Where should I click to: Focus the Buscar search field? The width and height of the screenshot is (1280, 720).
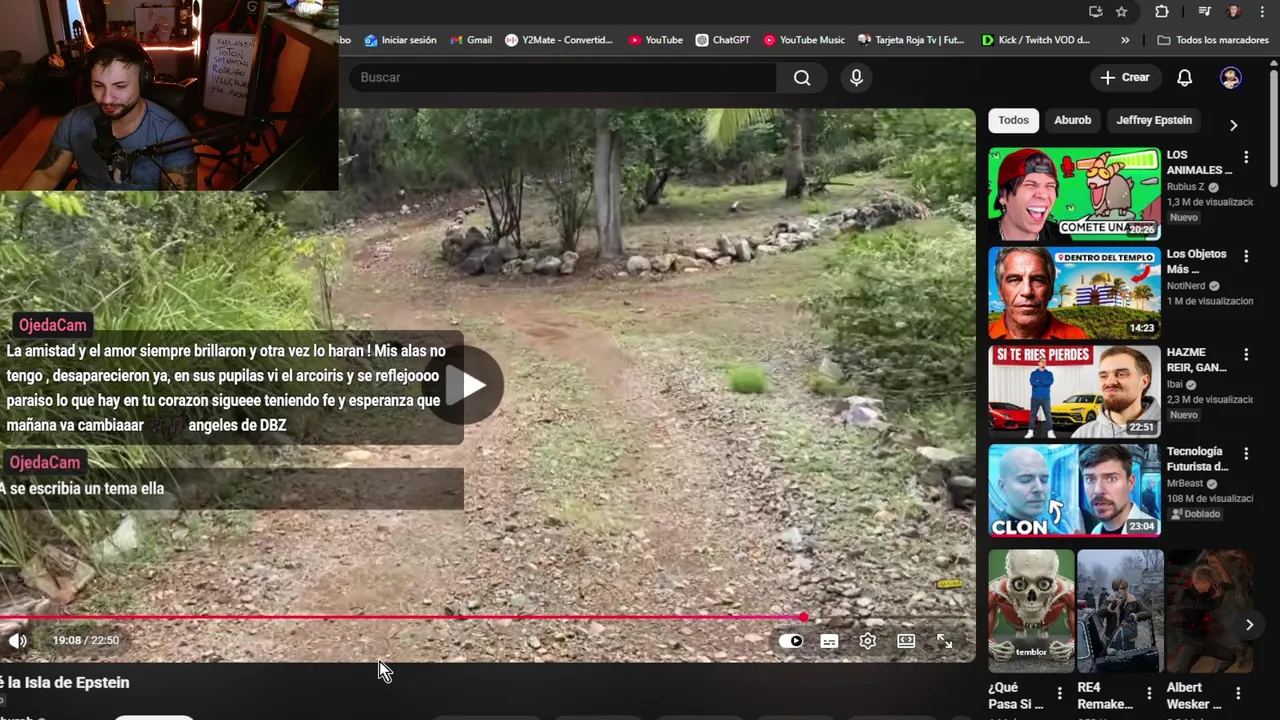[562, 77]
